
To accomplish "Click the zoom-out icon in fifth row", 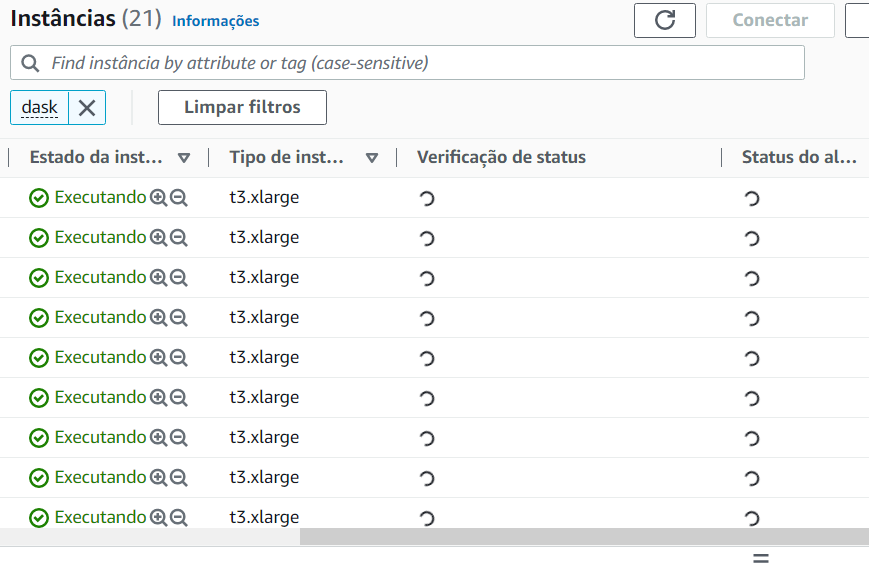I will [179, 358].
